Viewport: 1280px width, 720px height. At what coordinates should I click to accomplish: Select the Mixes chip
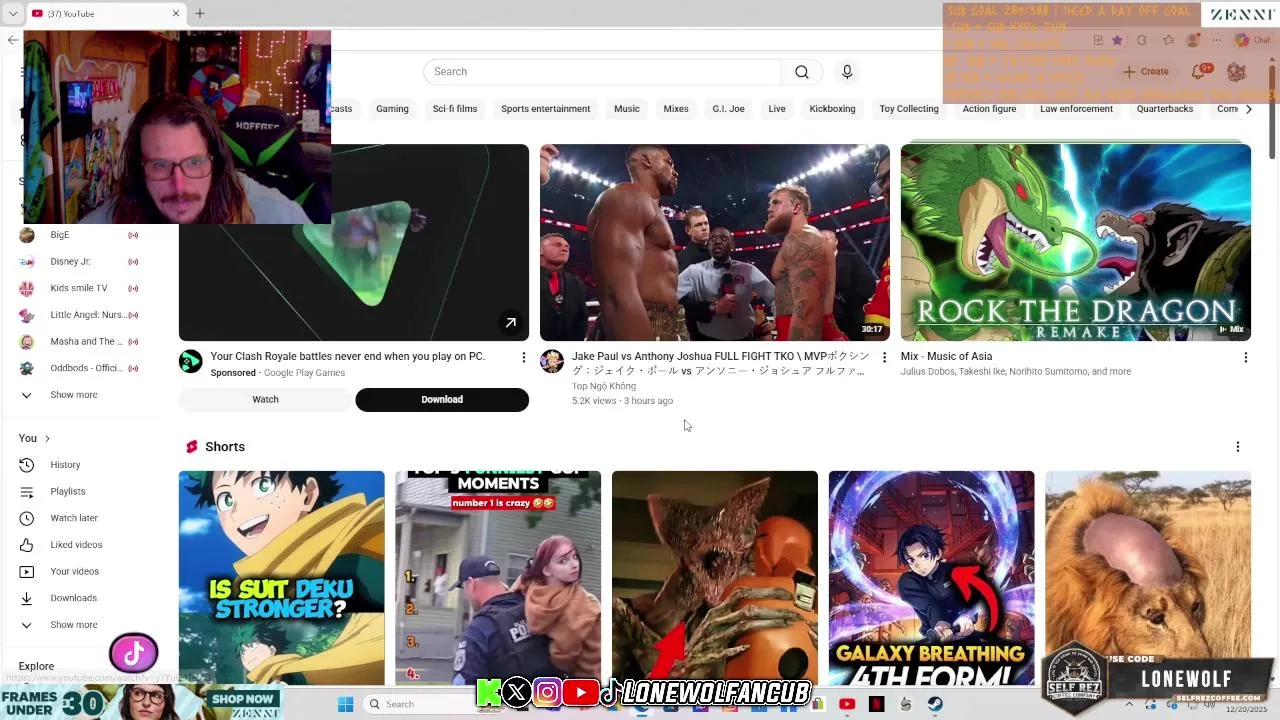676,109
